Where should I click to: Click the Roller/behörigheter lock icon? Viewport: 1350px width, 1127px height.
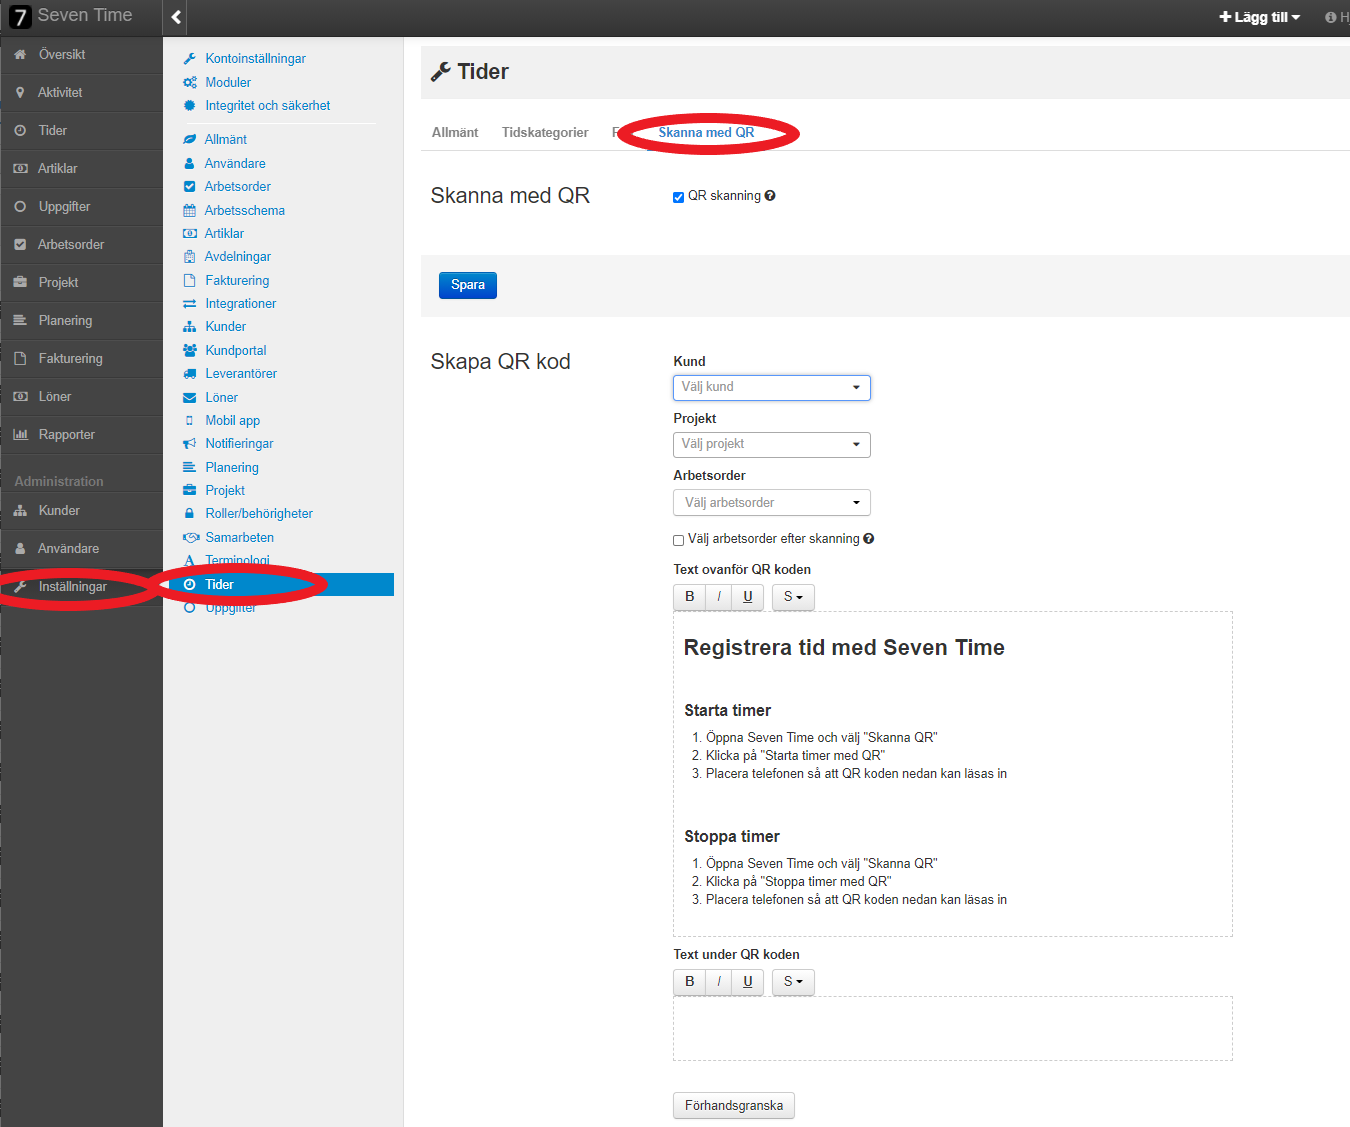[x=190, y=514]
